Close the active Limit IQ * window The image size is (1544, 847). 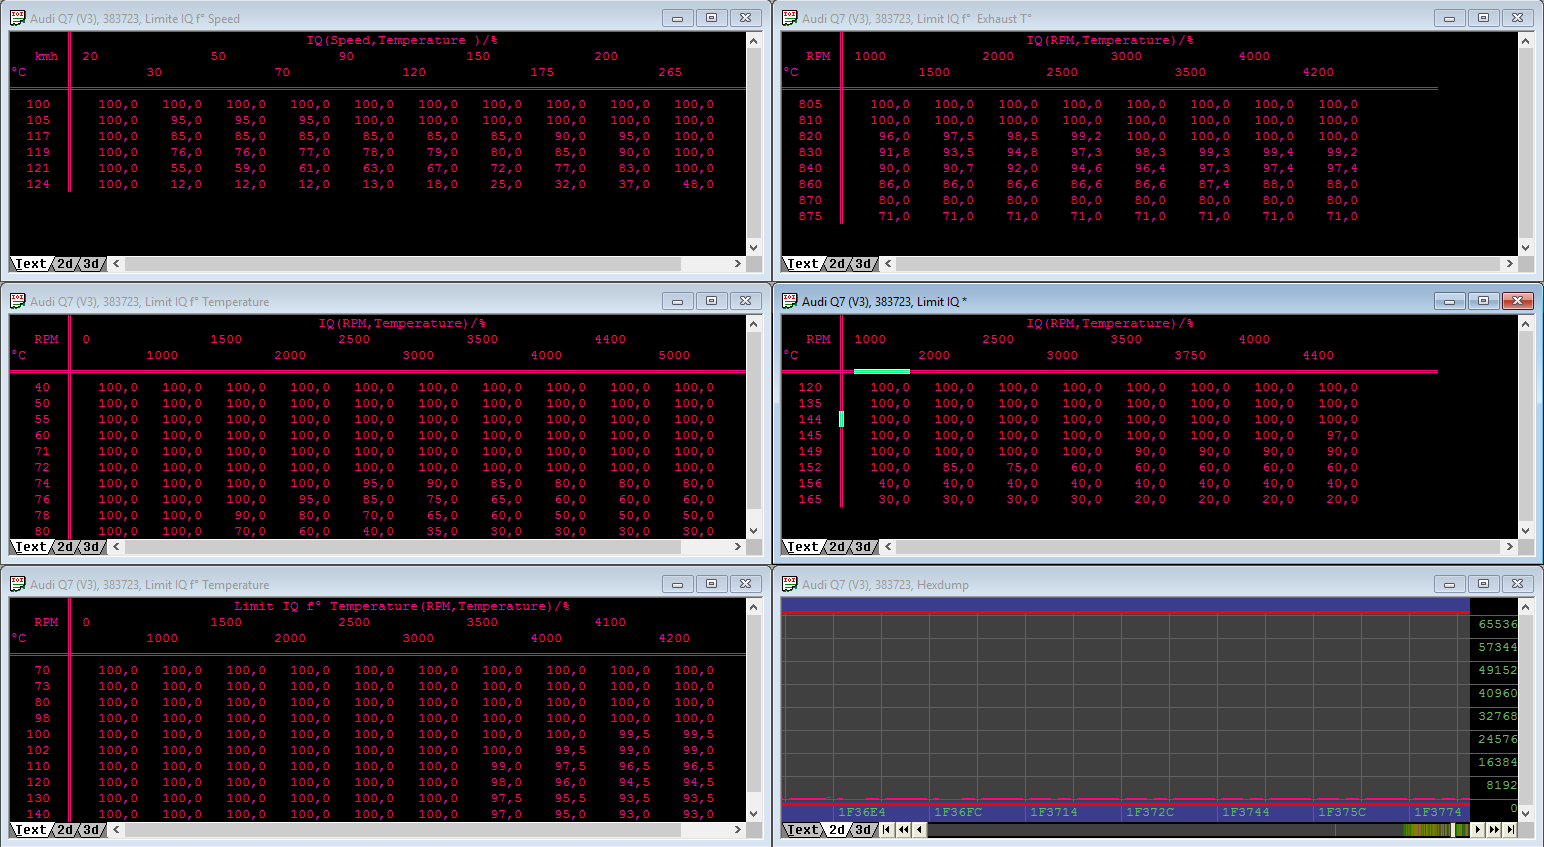point(1517,301)
